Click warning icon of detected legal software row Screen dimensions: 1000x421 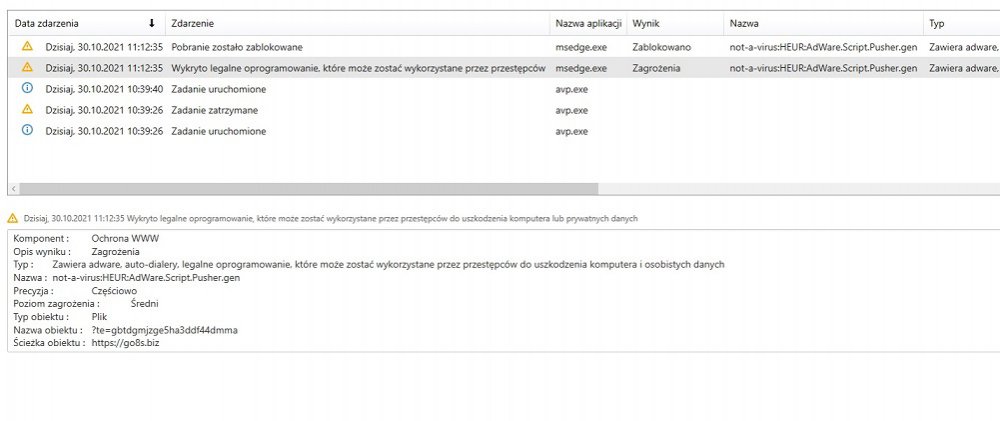[x=27, y=68]
